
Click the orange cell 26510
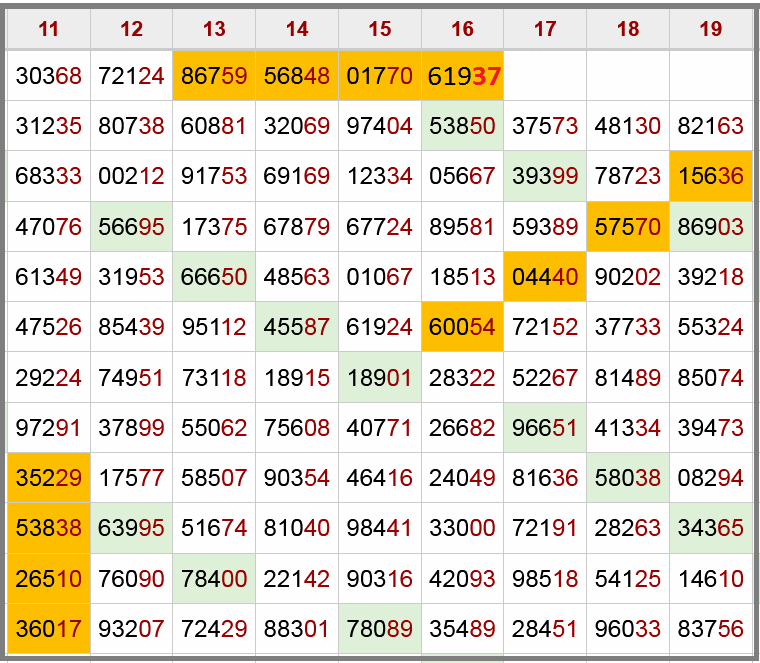coord(48,578)
